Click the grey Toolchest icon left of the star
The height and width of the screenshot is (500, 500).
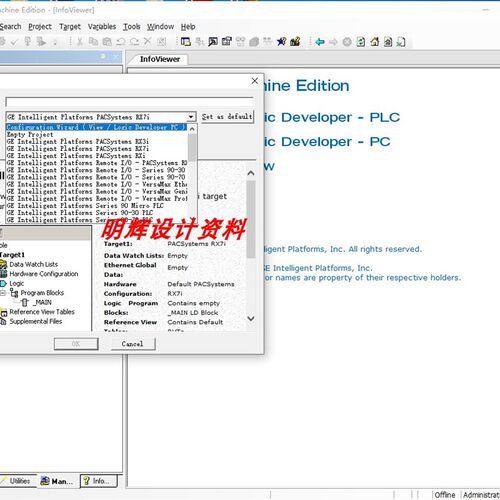268,42
